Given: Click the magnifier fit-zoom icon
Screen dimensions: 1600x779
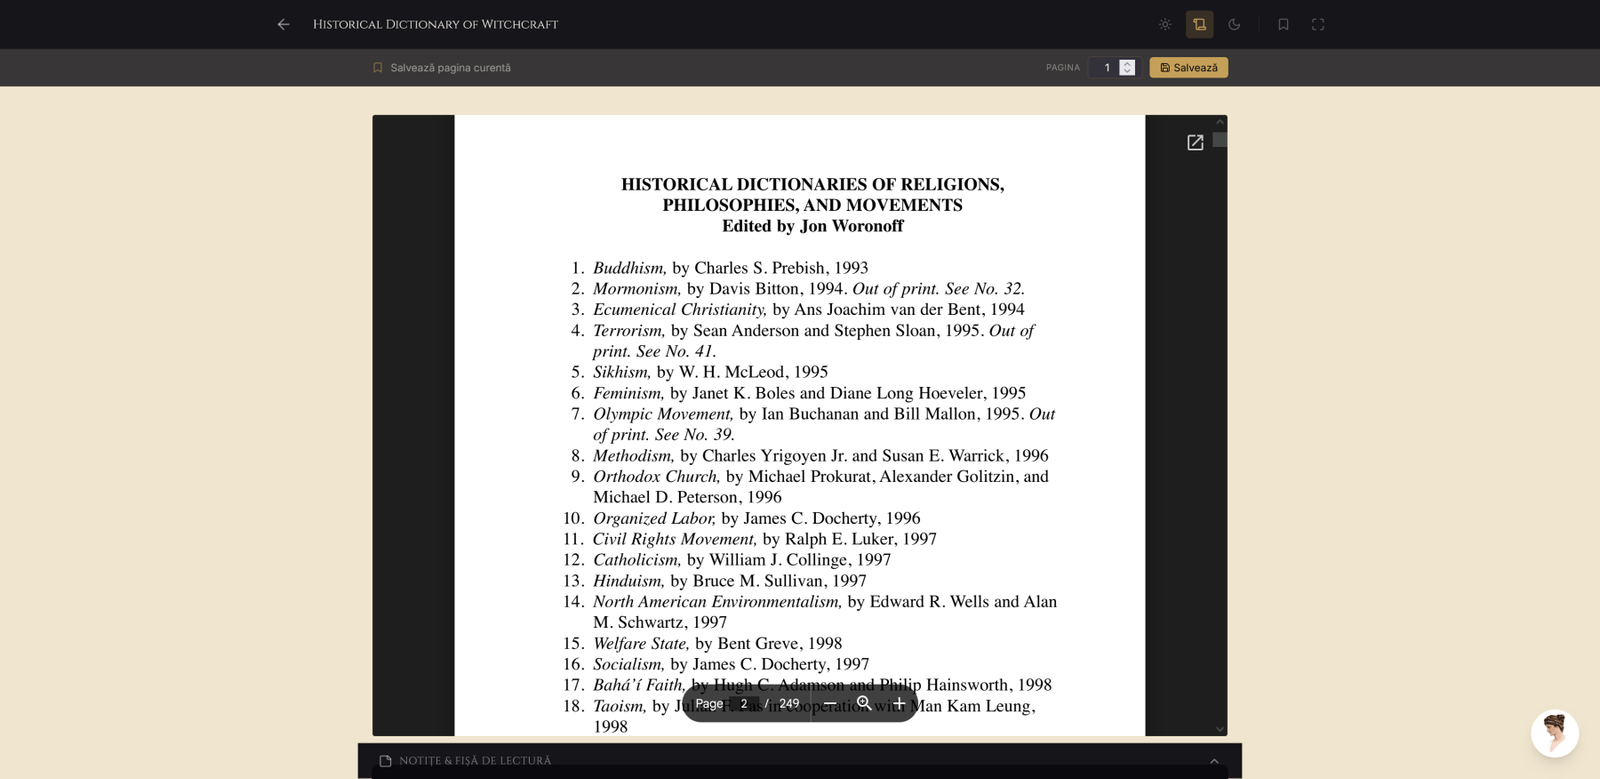Looking at the screenshot, I should [864, 704].
